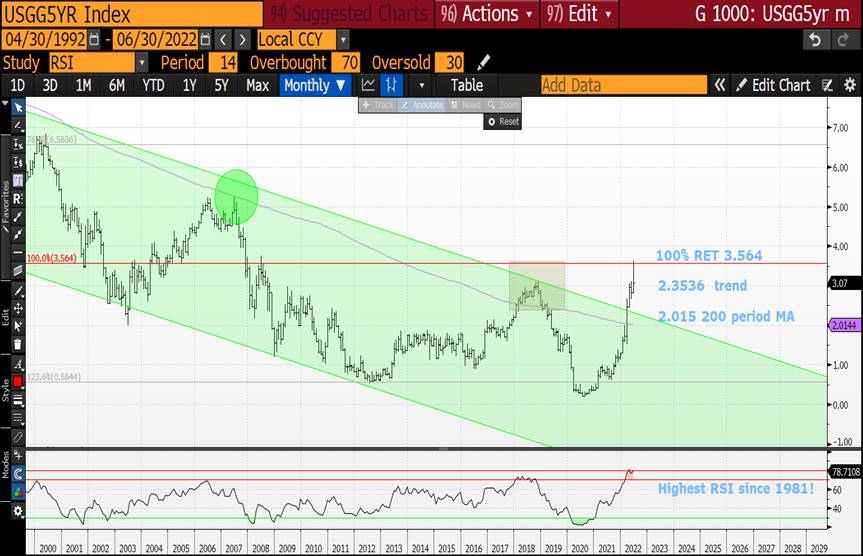Open the 96) Actions menu
863x556 pixels.
487,14
